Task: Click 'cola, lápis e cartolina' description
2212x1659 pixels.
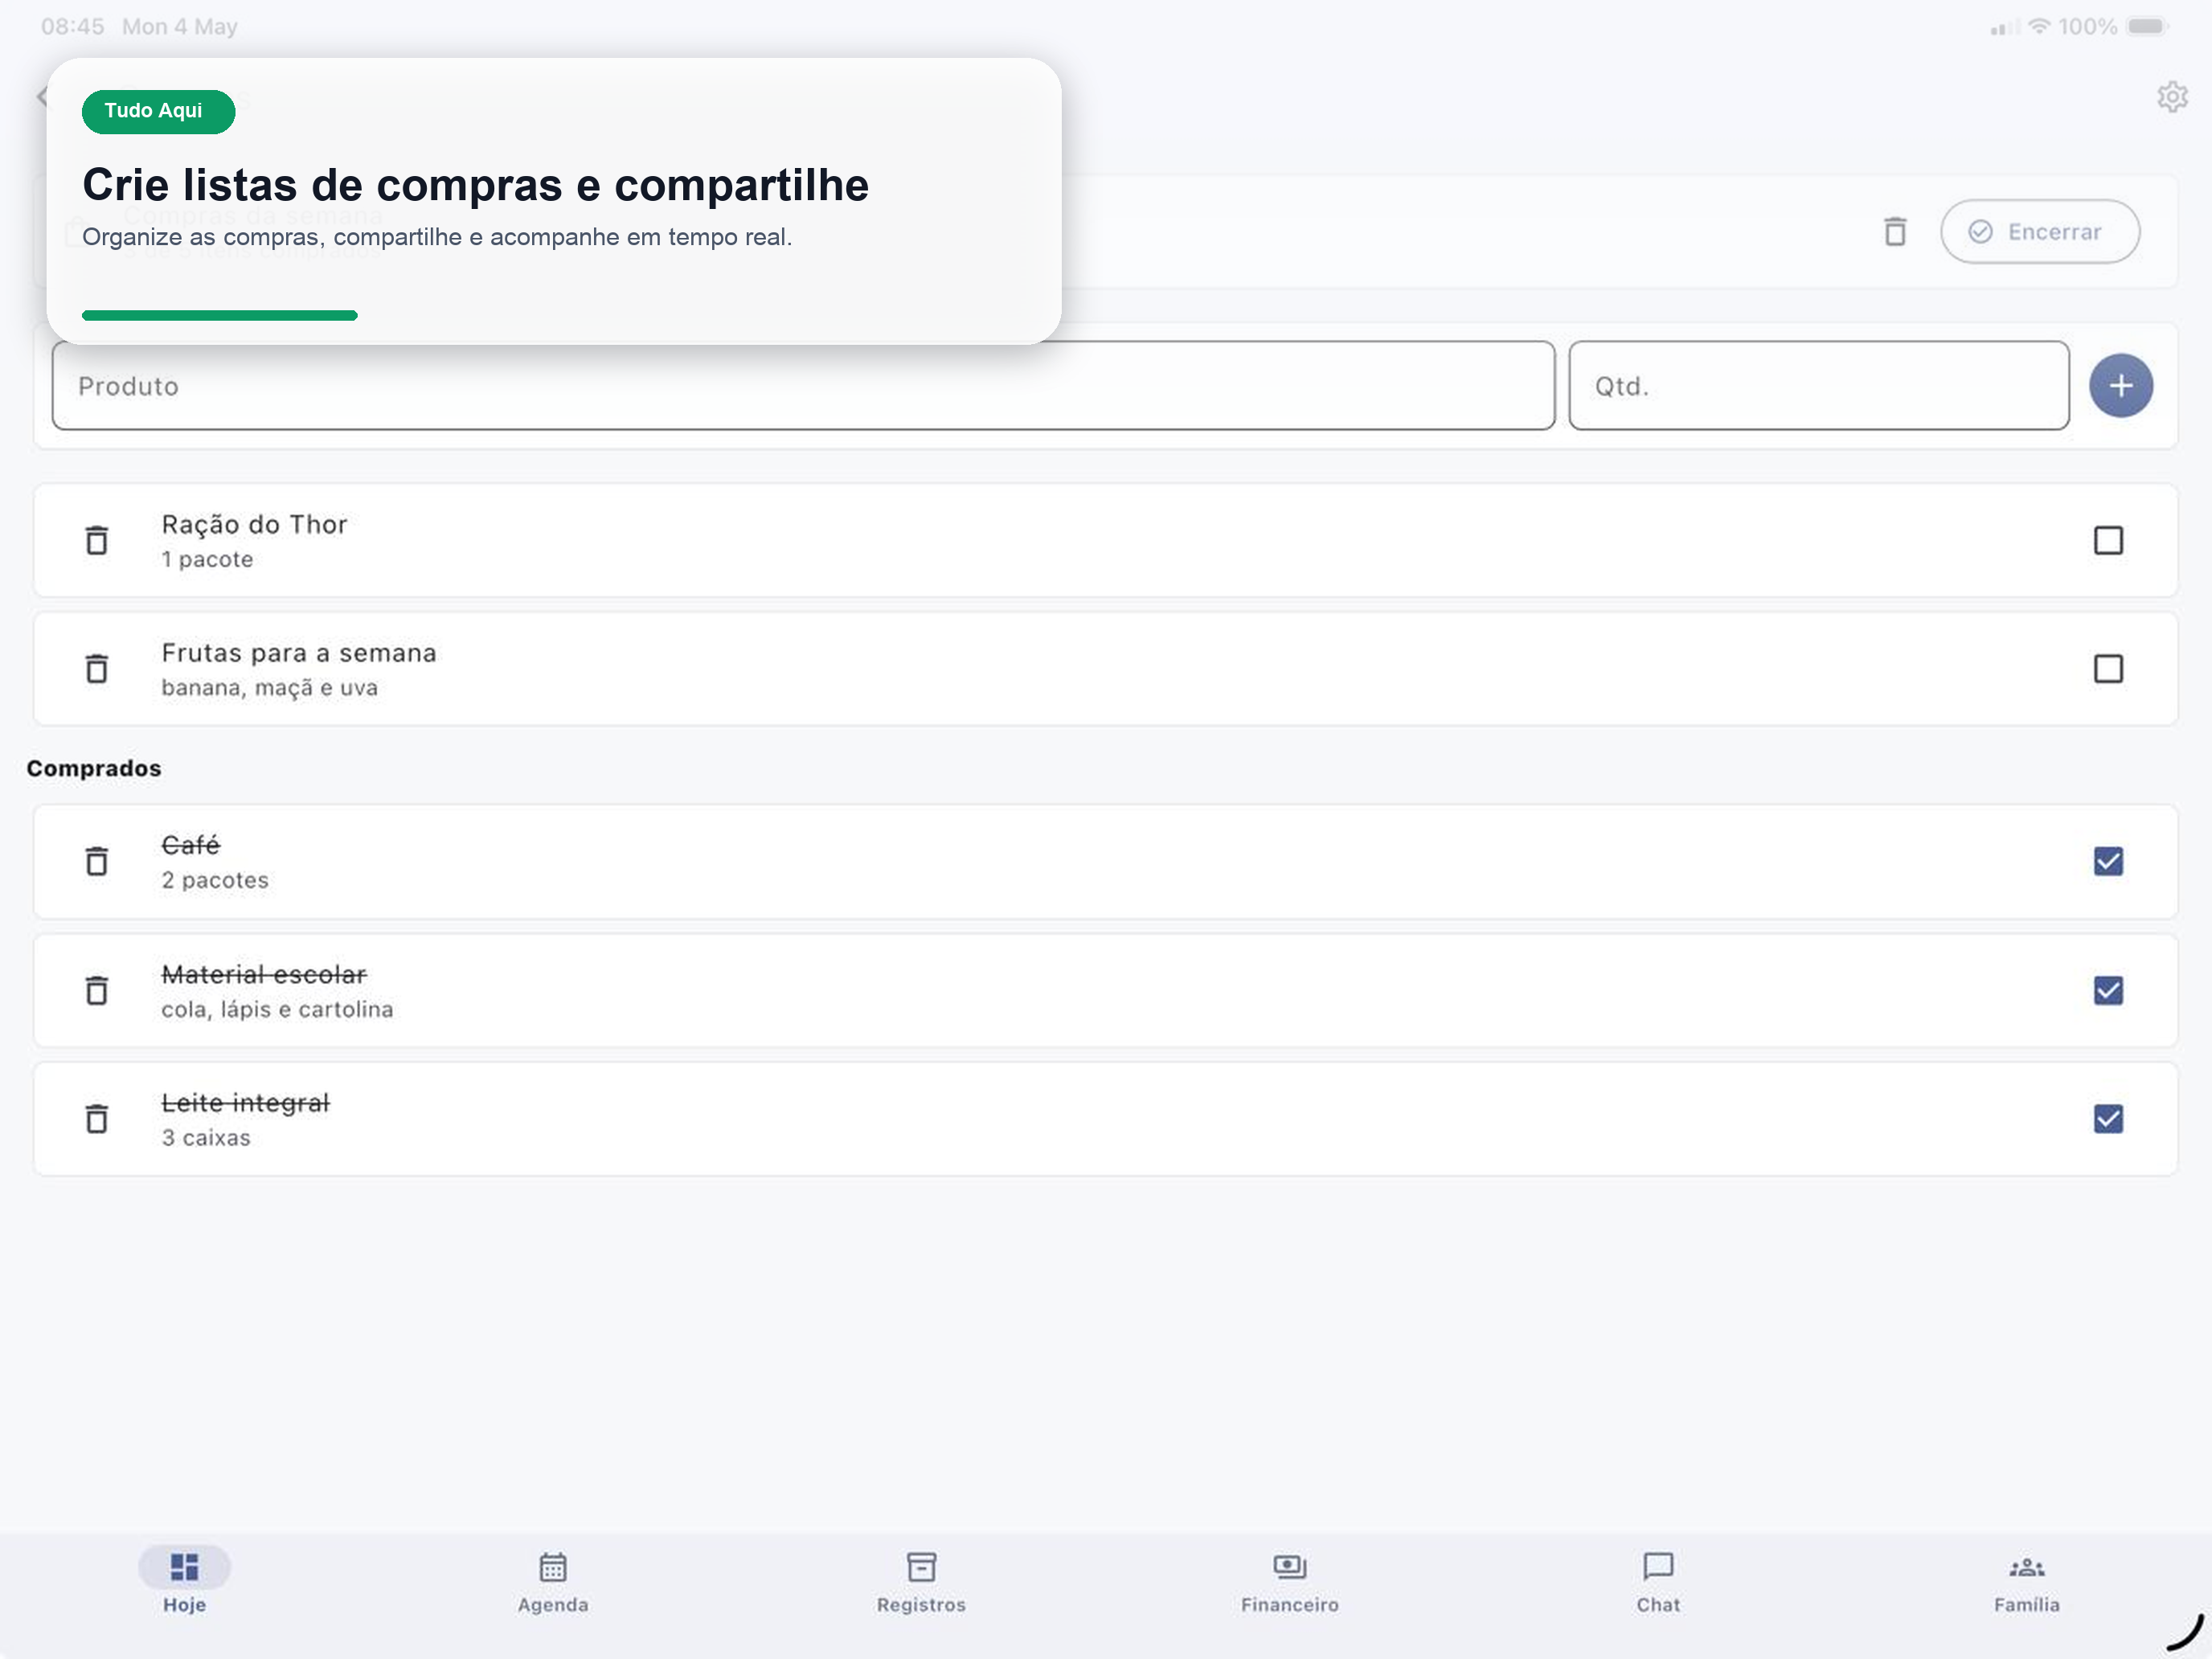Action: pos(277,1009)
